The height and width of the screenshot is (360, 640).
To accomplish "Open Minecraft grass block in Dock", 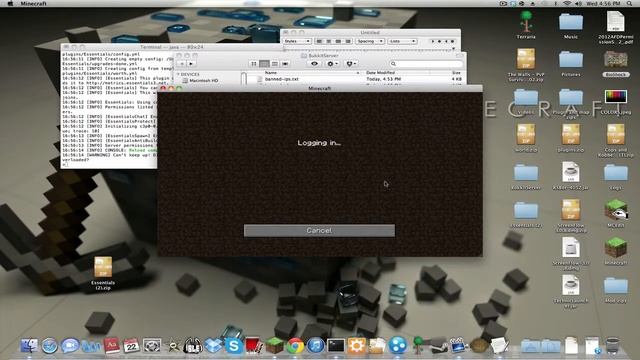I will point(275,346).
